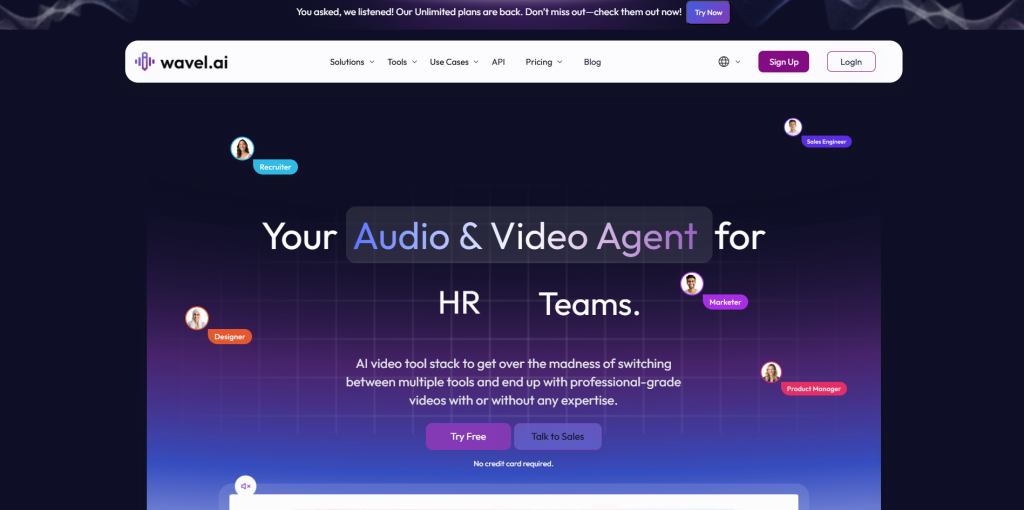This screenshot has height=510, width=1024.
Task: Go to the API page
Action: click(498, 62)
